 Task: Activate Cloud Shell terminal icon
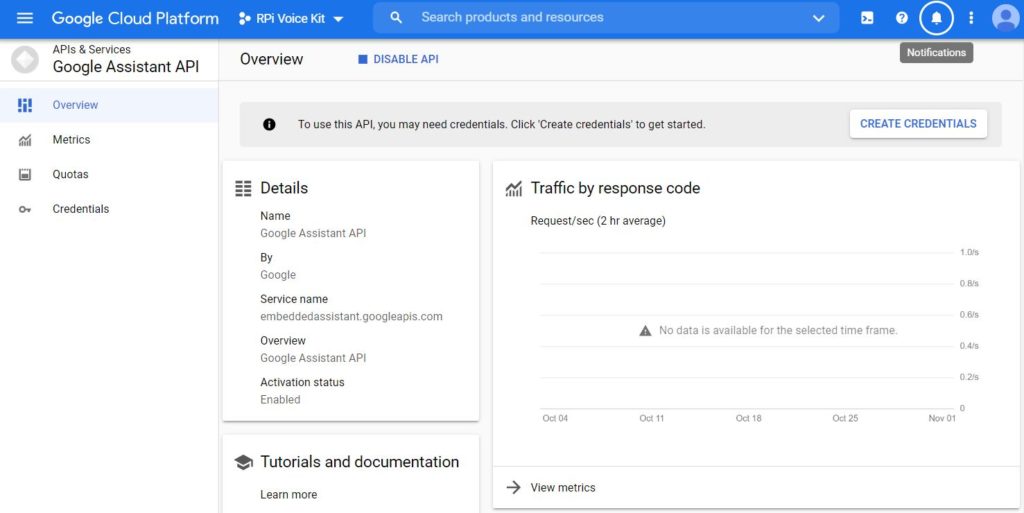pos(867,18)
